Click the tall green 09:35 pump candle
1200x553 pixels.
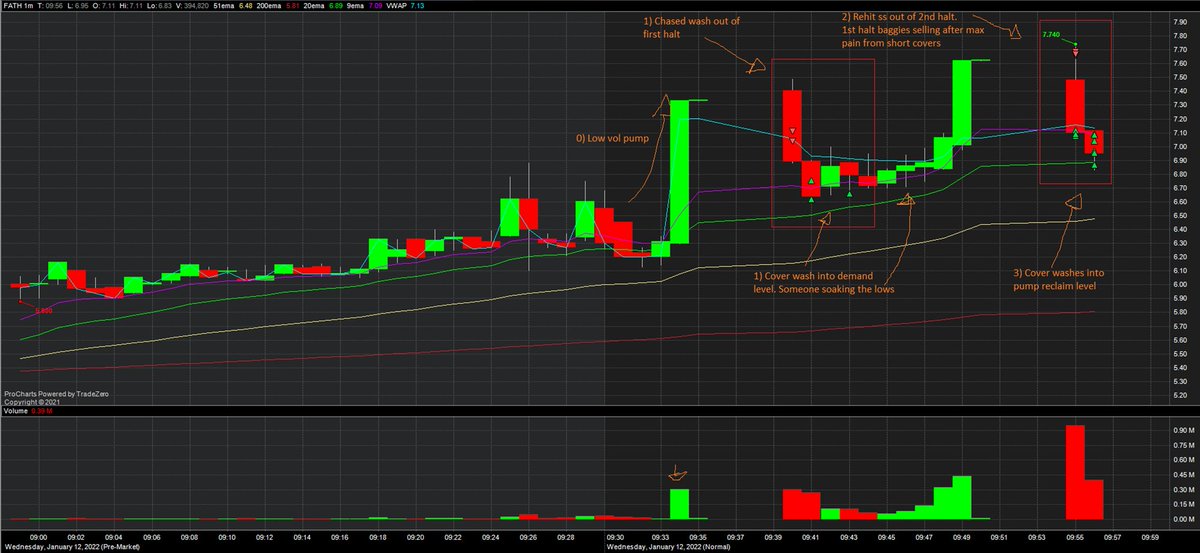pyautogui.click(x=680, y=171)
